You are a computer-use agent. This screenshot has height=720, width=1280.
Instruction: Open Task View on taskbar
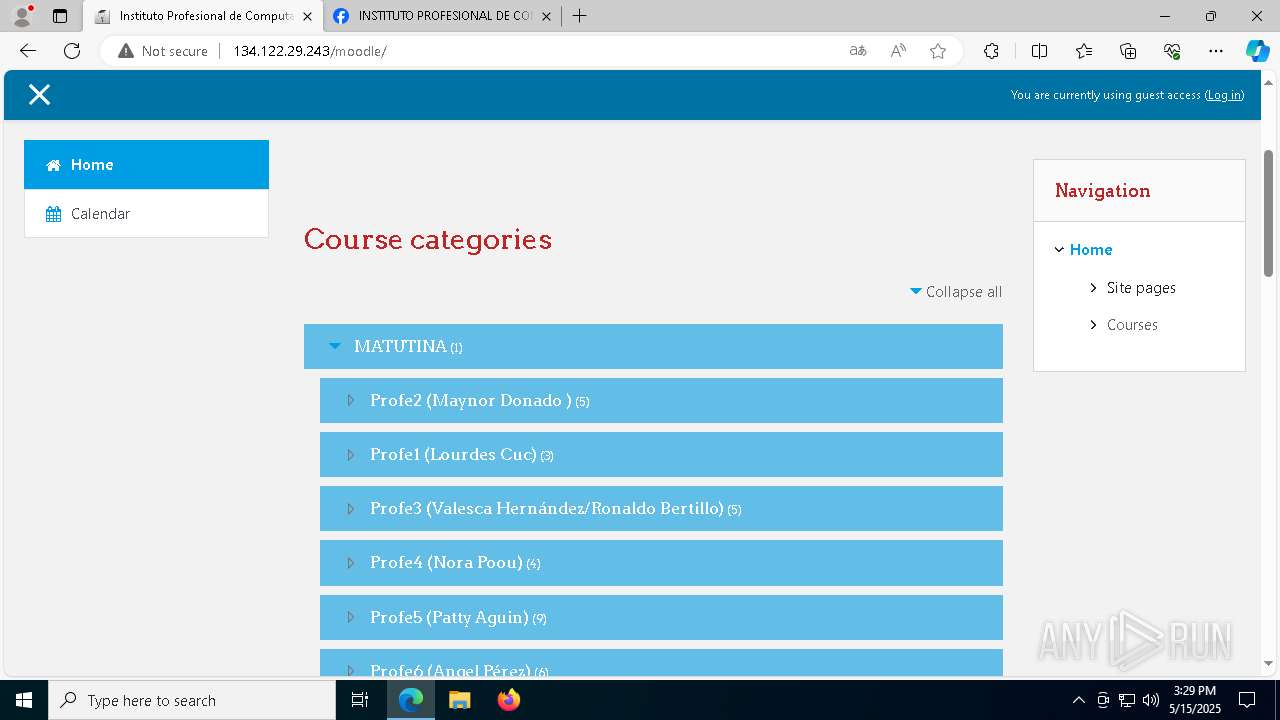pos(360,700)
